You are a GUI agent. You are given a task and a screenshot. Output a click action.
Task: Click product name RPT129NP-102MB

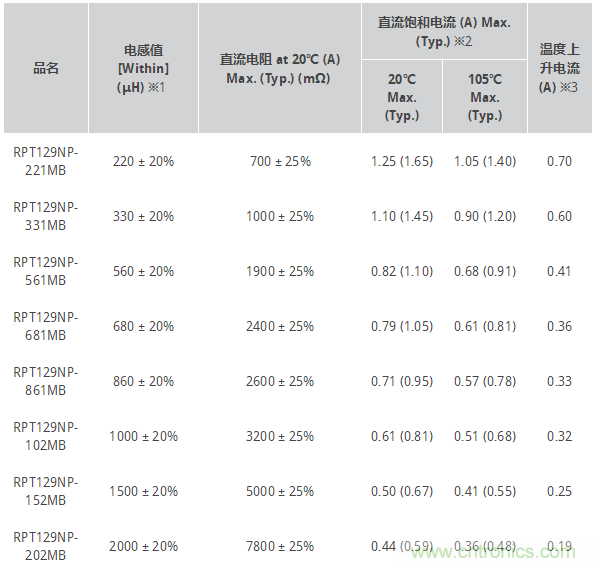pyautogui.click(x=46, y=436)
